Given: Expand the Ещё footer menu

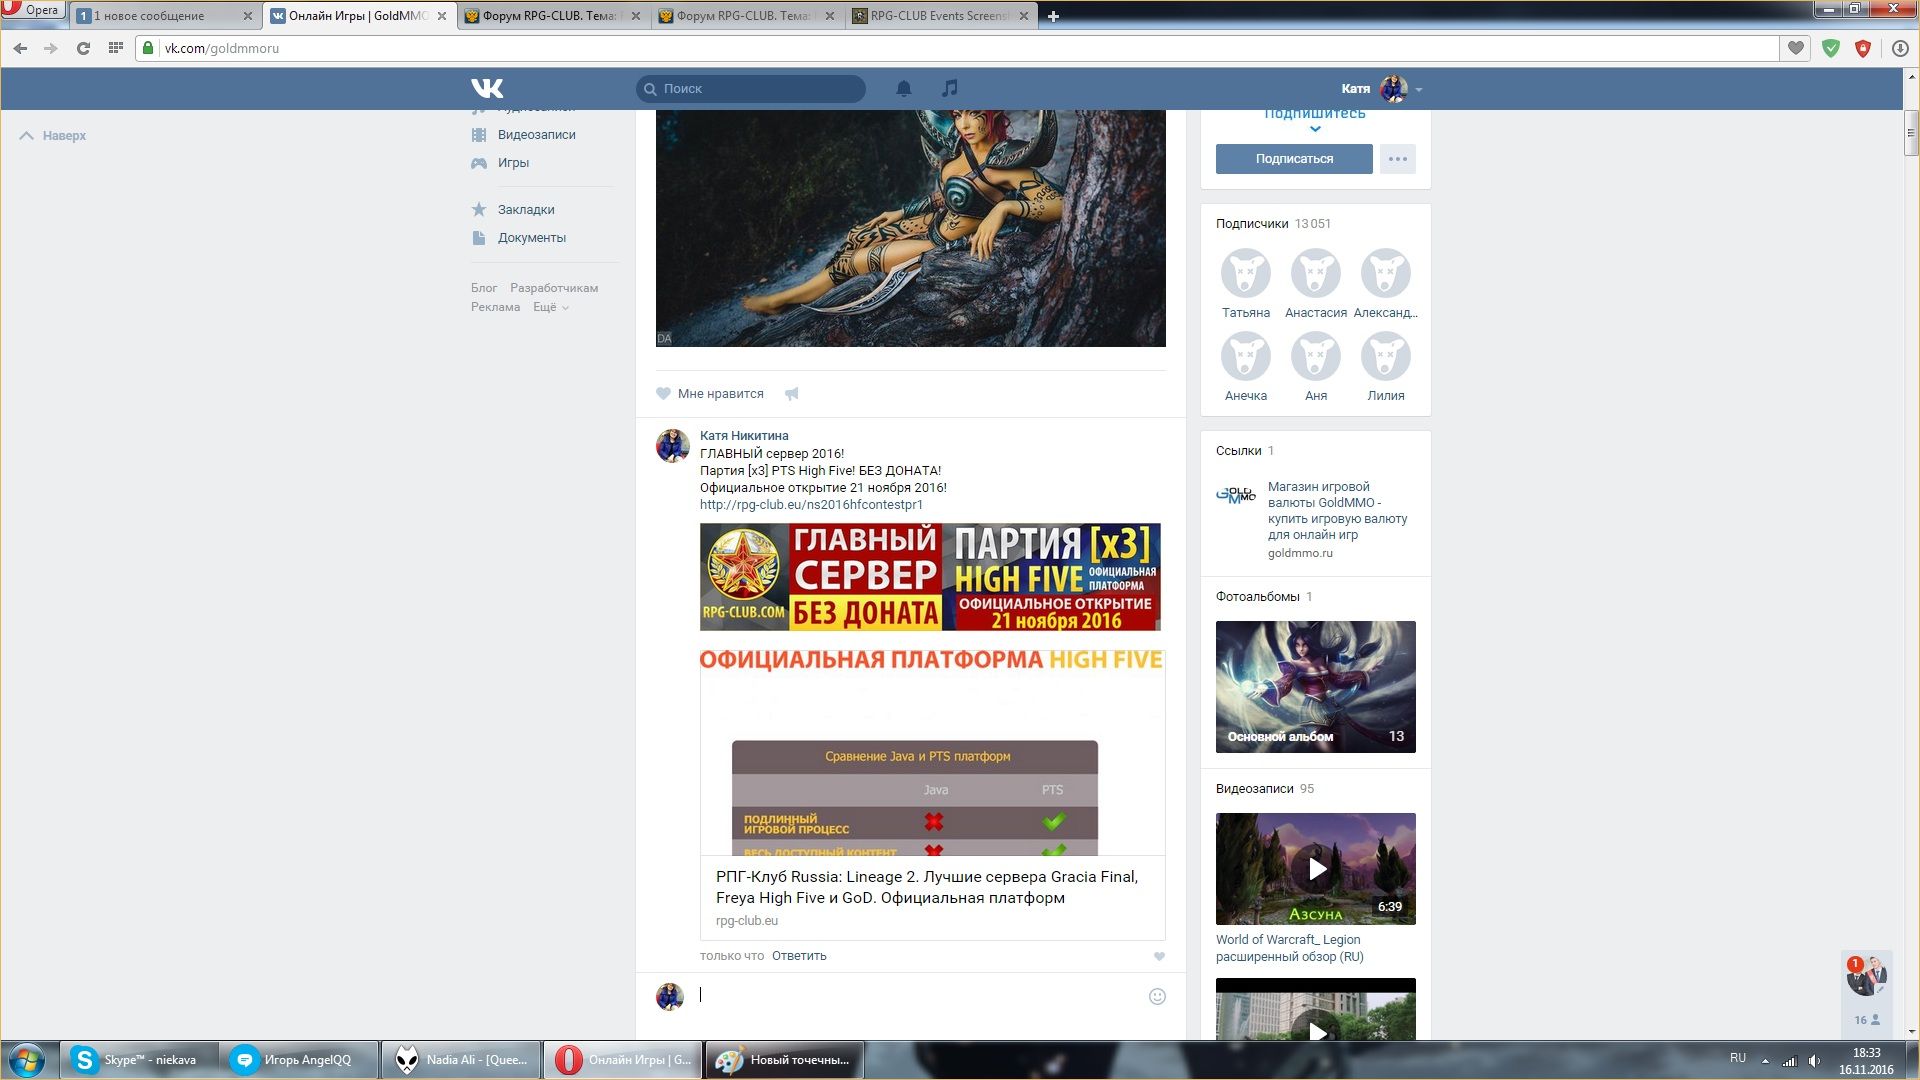Looking at the screenshot, I should coord(550,307).
